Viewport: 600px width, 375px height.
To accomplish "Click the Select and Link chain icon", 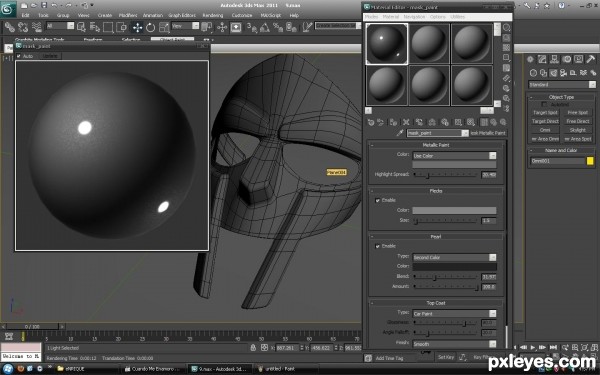I will tap(10, 27).
